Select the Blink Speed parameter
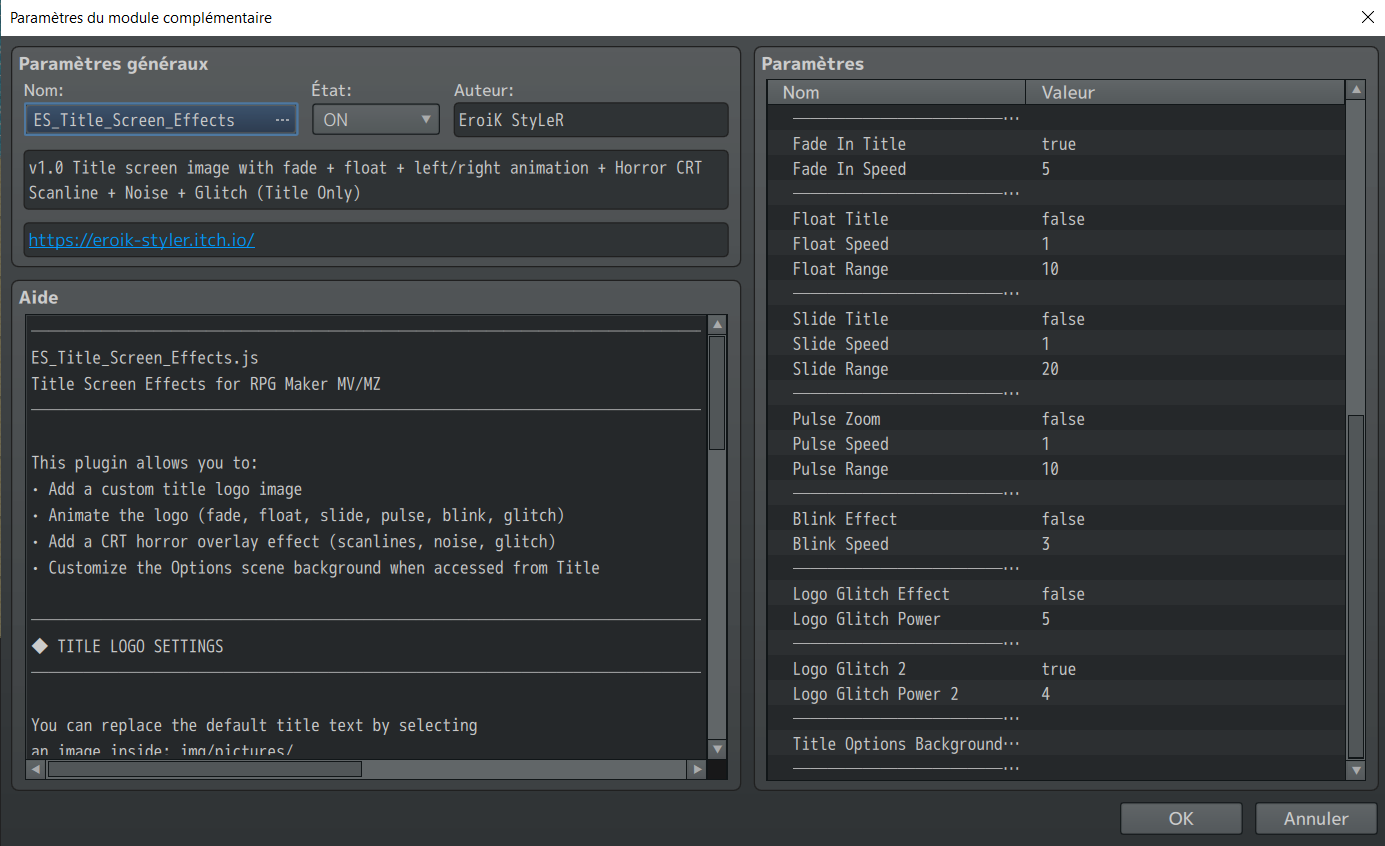1385x846 pixels. pyautogui.click(x=1056, y=544)
